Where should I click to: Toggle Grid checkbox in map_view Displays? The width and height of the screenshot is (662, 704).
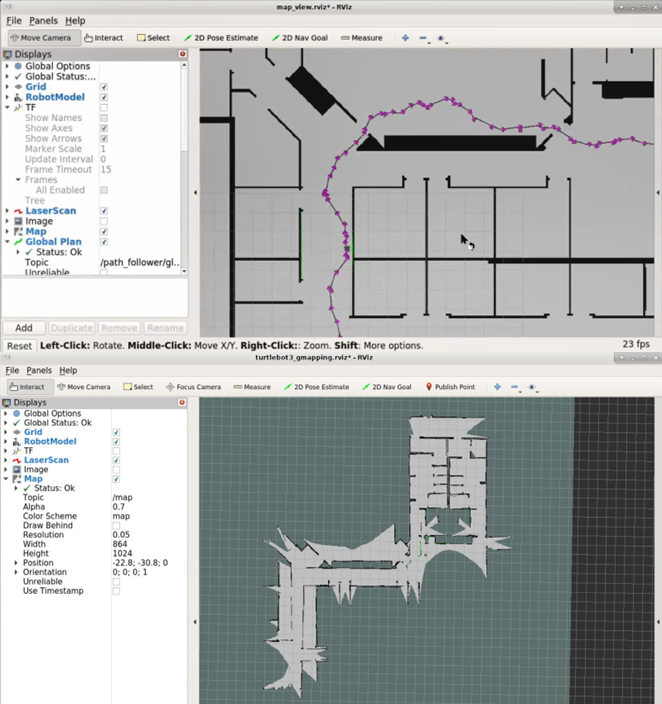click(x=104, y=87)
